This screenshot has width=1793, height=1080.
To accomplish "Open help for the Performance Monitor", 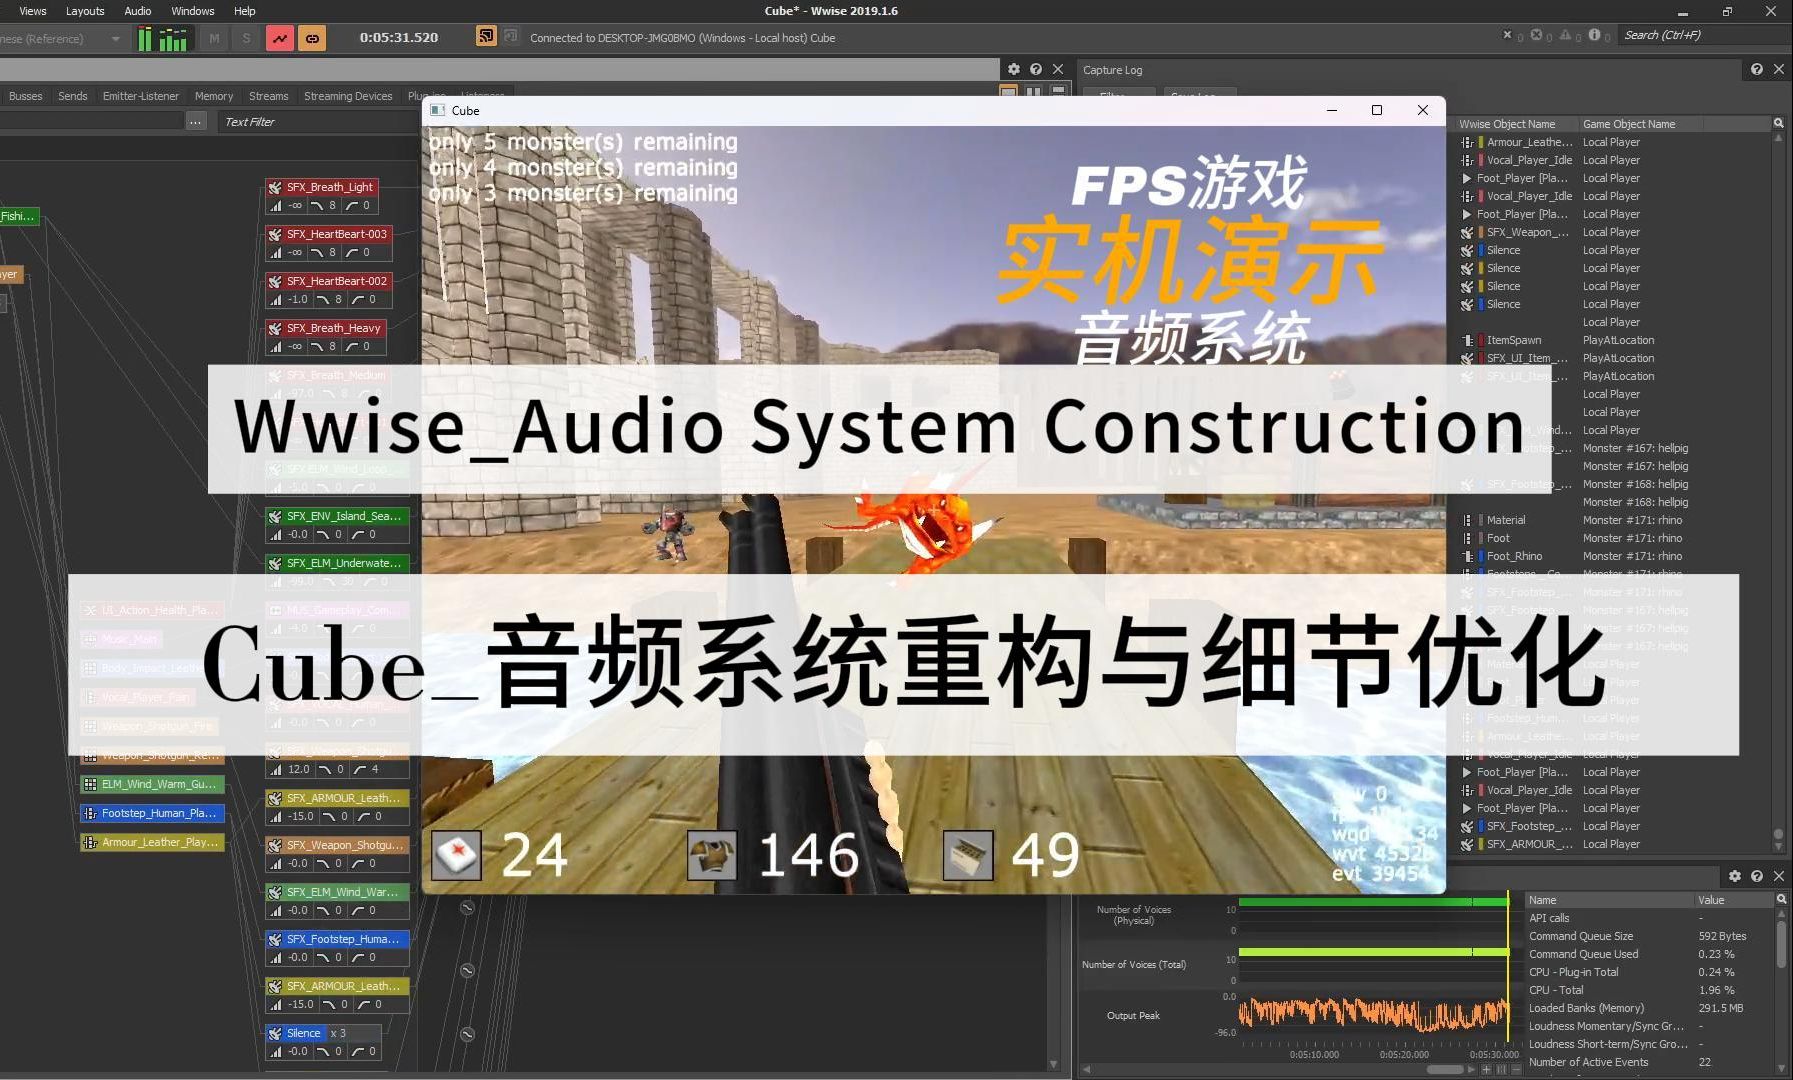I will [x=1757, y=876].
